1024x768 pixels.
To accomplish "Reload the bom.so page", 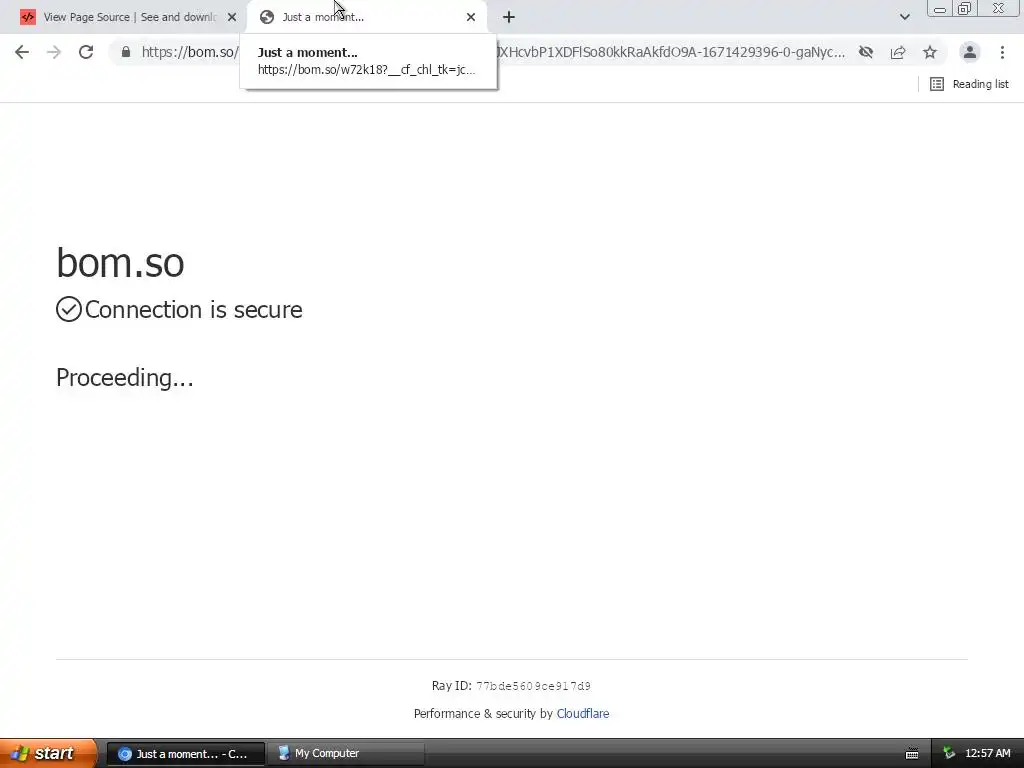I will [x=86, y=52].
